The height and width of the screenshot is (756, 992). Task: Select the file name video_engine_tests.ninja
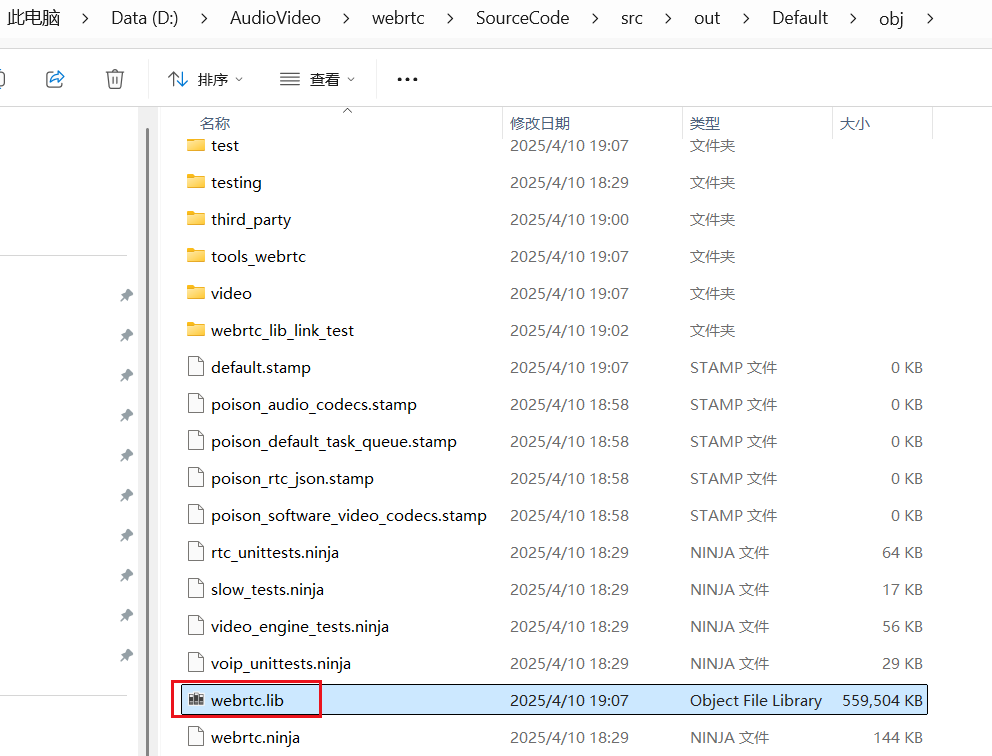[x=300, y=627]
